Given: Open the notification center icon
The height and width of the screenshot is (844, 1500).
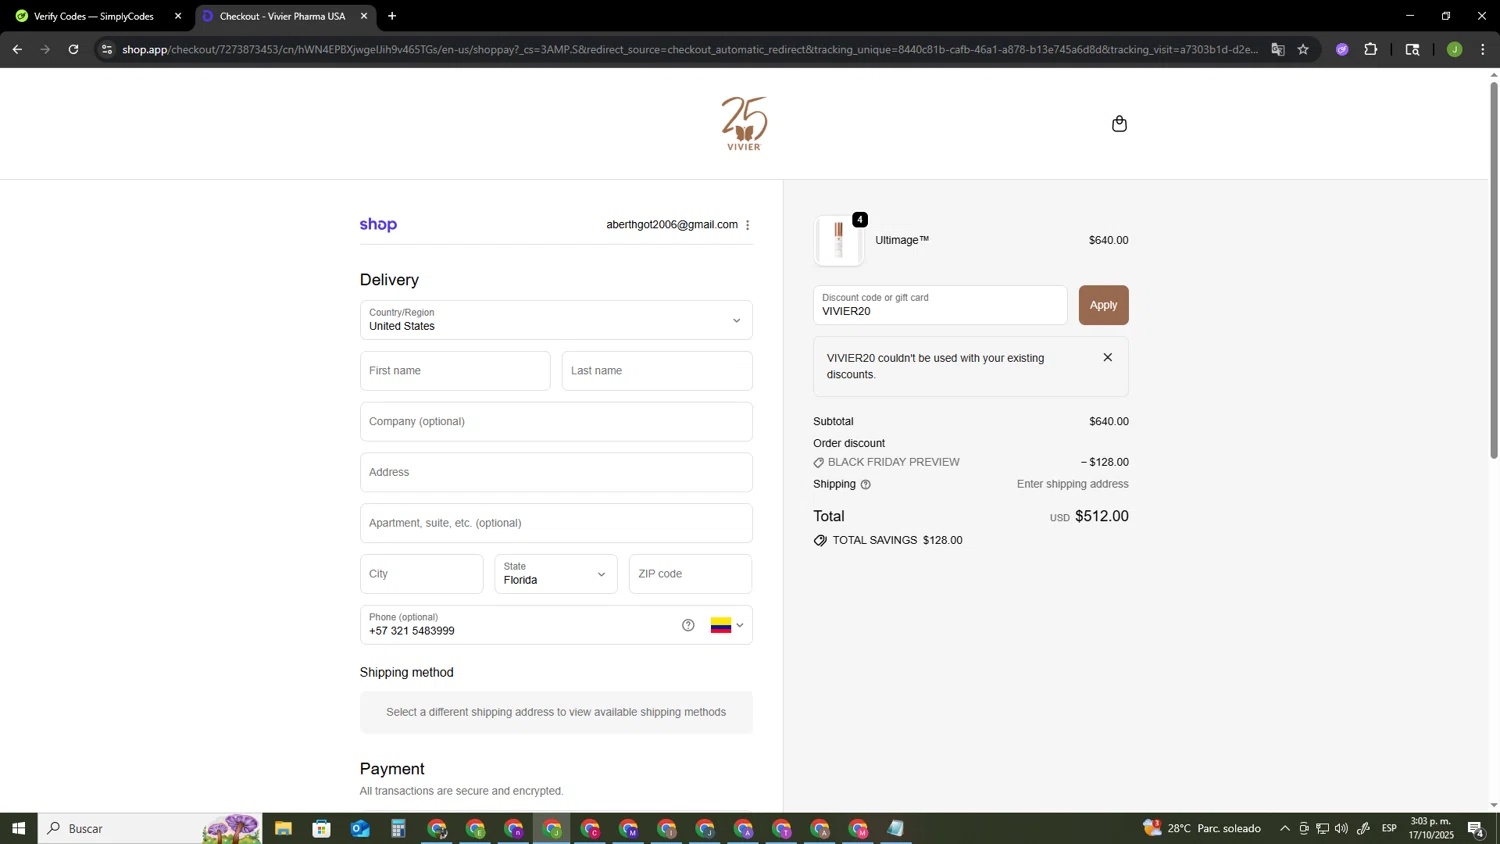Looking at the screenshot, I should [x=1476, y=828].
